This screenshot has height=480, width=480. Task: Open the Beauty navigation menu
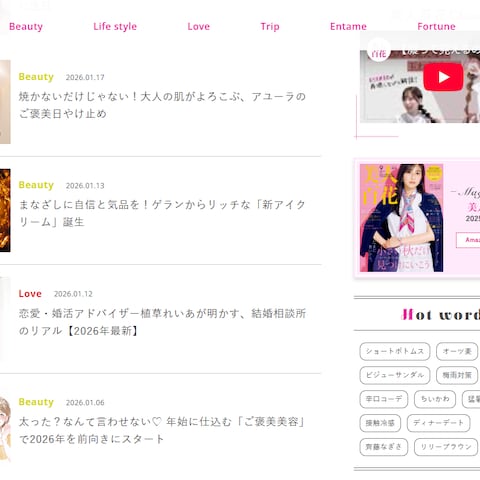tap(26, 26)
